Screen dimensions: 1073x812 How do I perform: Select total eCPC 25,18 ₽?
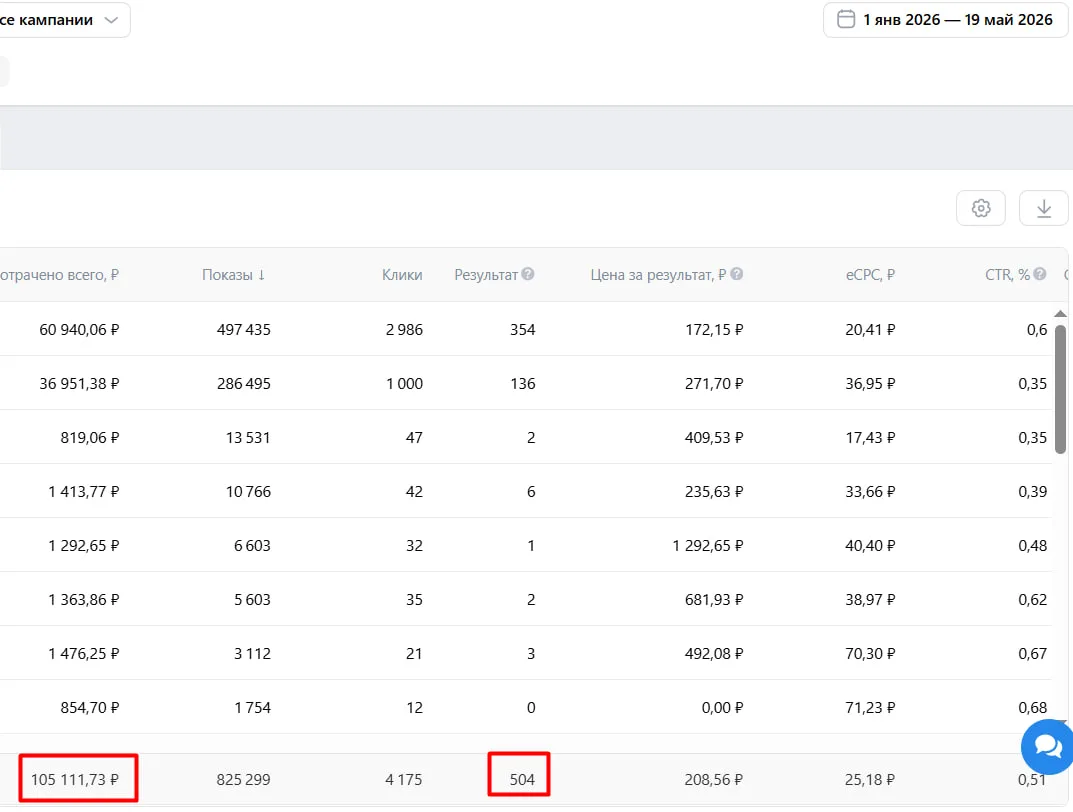[x=870, y=780]
